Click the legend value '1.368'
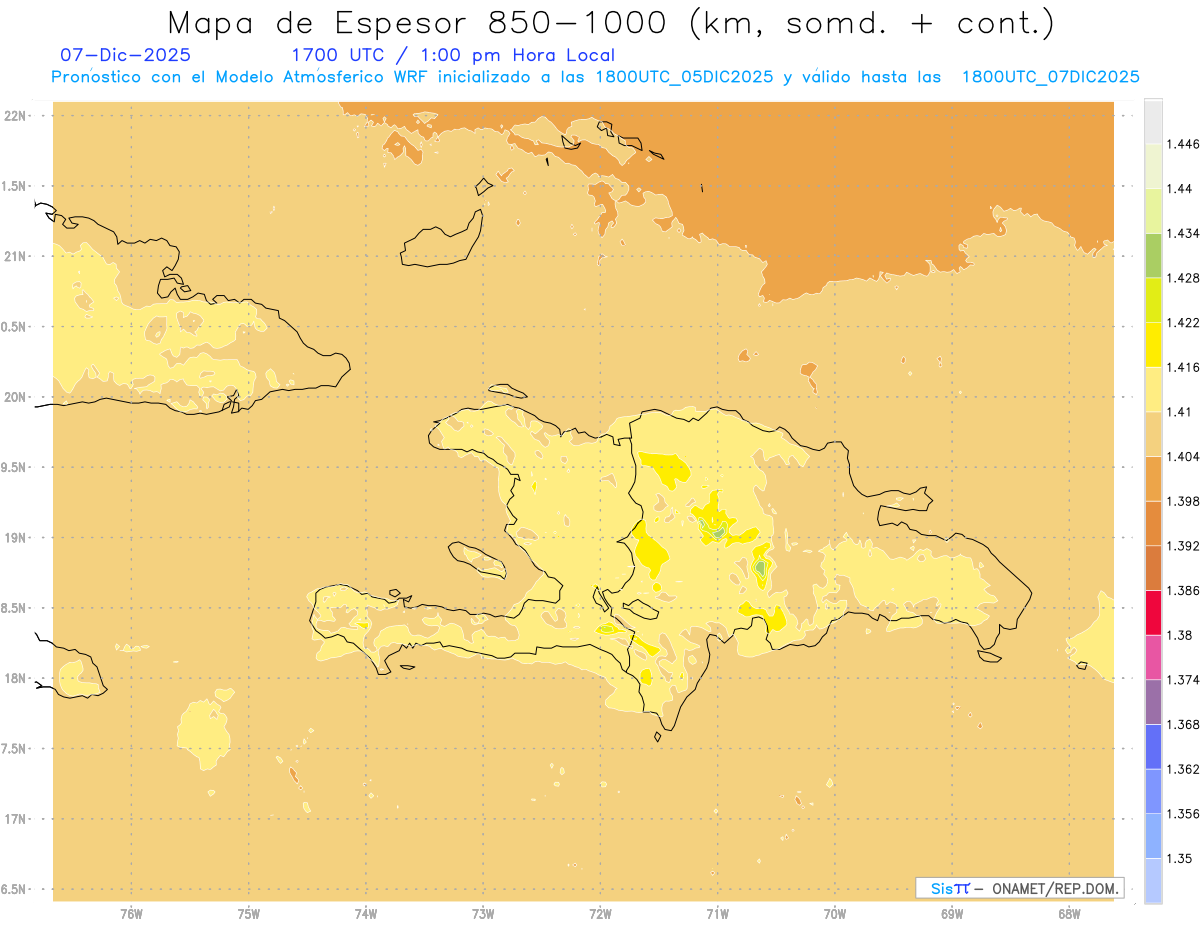The height and width of the screenshot is (927, 1200). point(1183,725)
